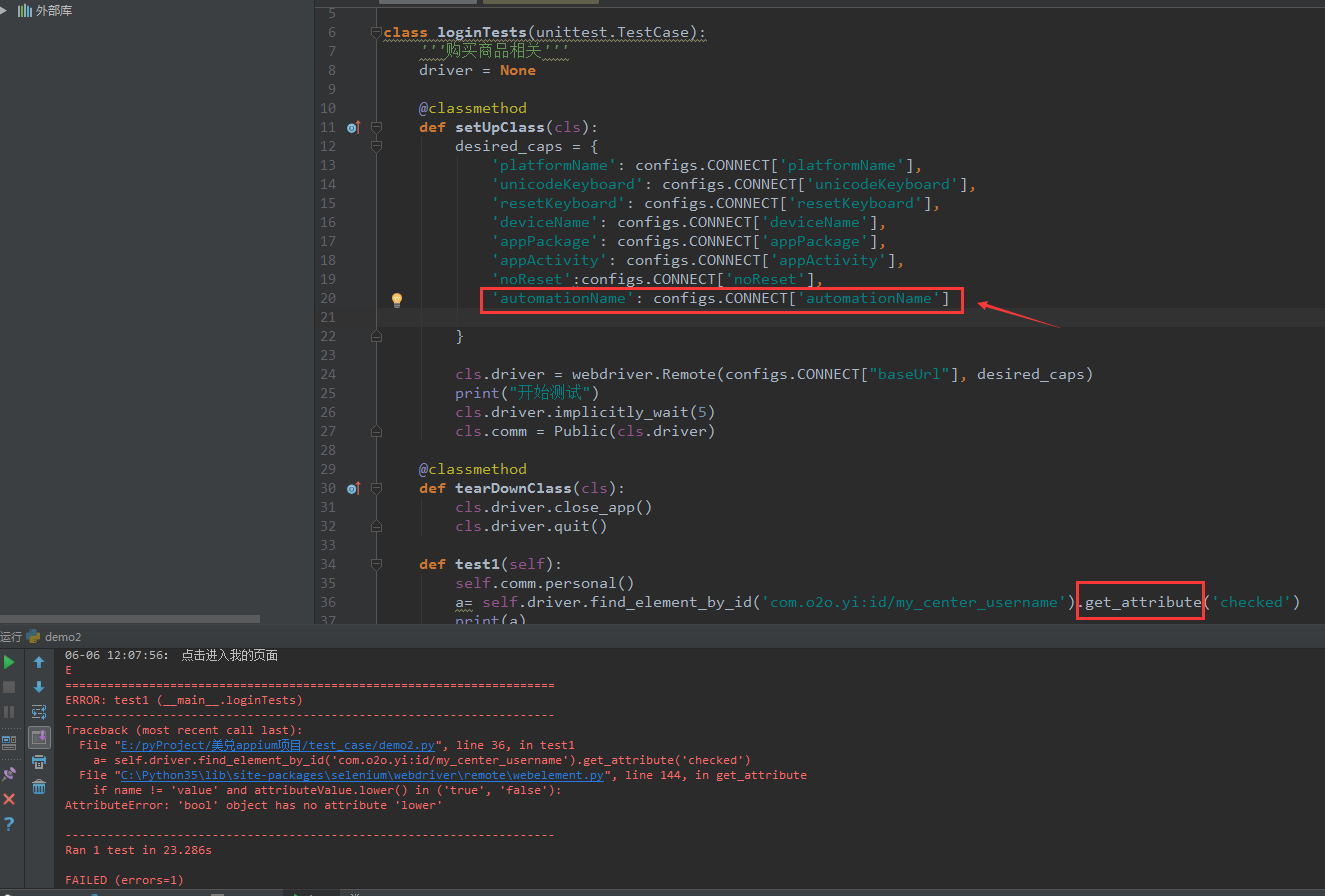Click 'unicodeKeyboard' key on line 14
The image size is (1325, 896).
(x=568, y=184)
